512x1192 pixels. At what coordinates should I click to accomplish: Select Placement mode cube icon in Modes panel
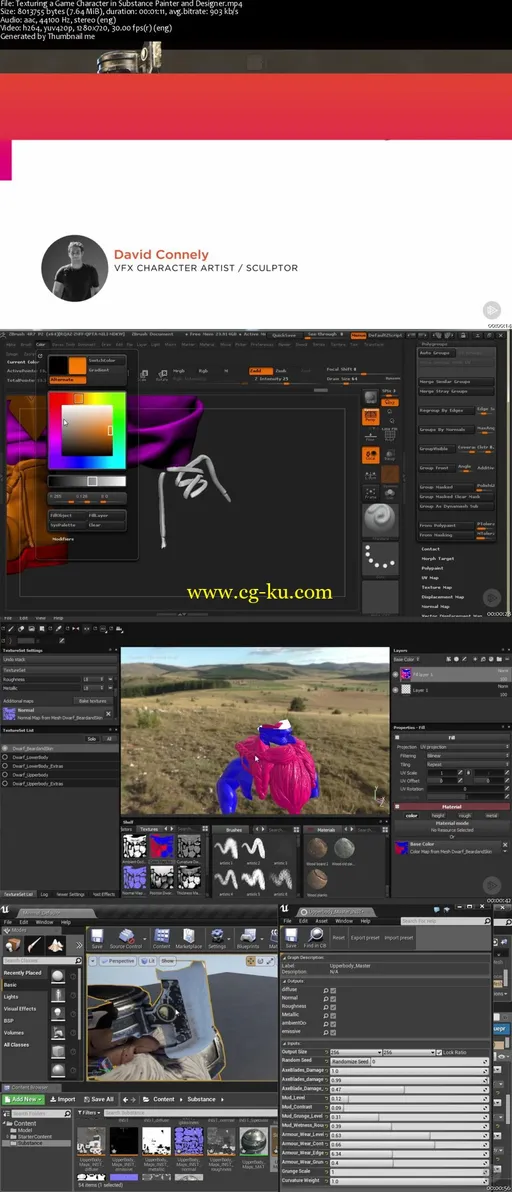point(12,946)
